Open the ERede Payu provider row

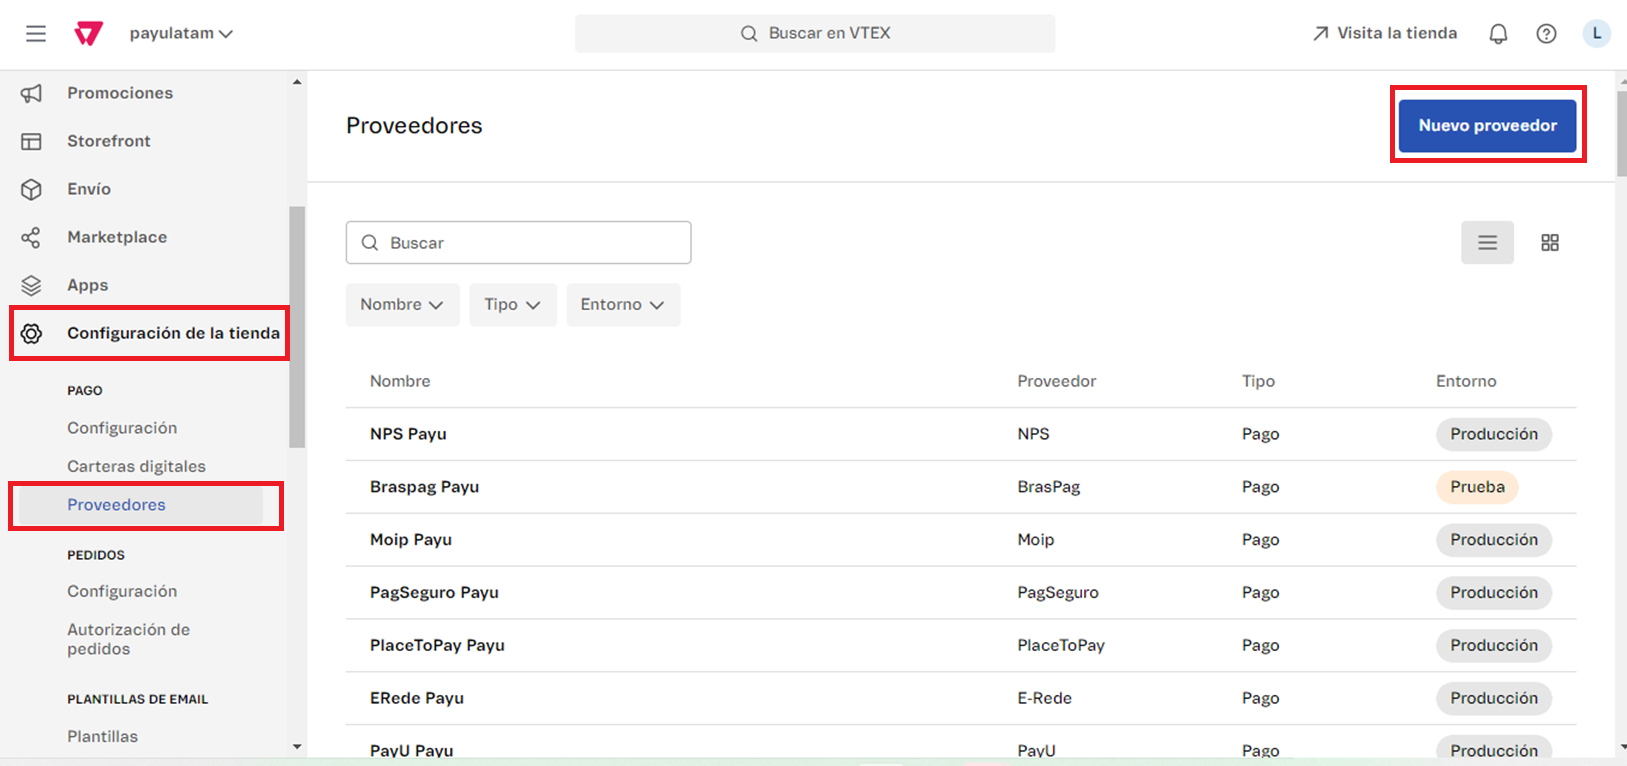[x=961, y=698]
